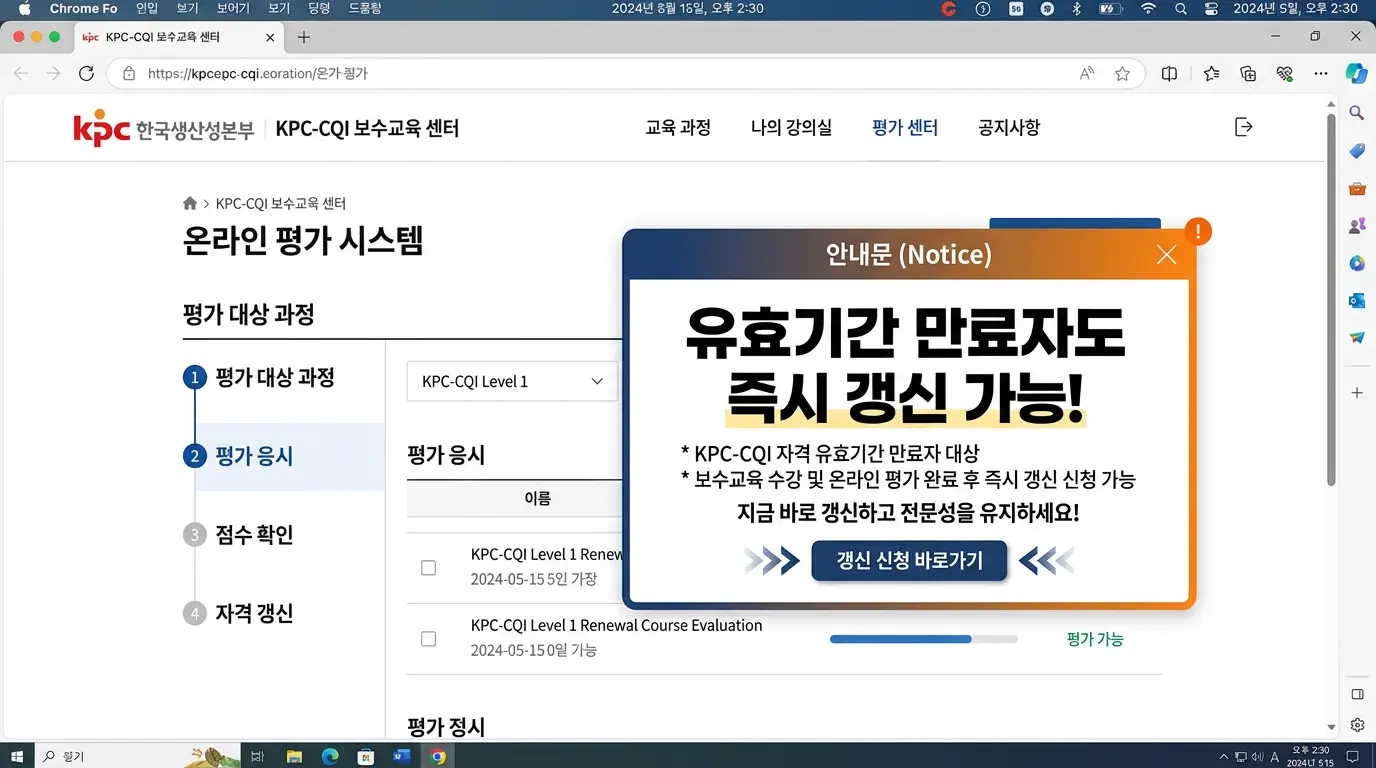Add page to favorites with star icon
This screenshot has width=1376, height=768.
[x=1122, y=73]
